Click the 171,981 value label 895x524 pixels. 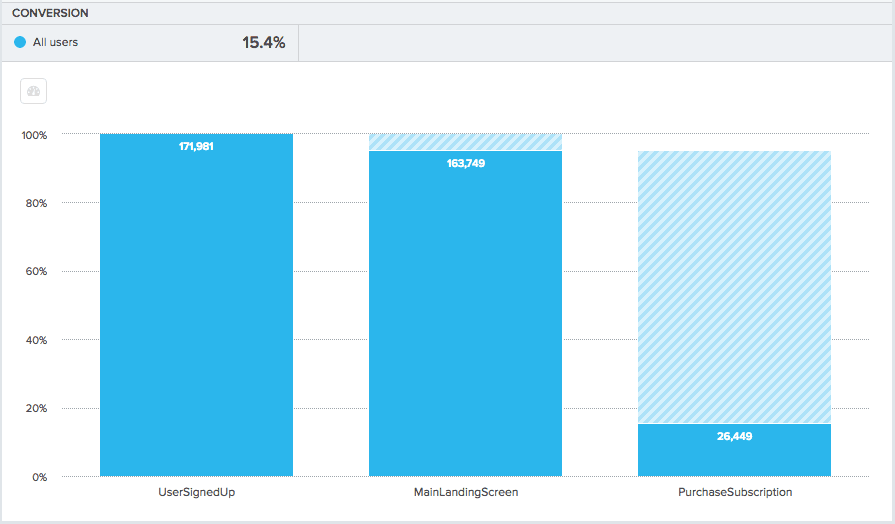pos(196,146)
